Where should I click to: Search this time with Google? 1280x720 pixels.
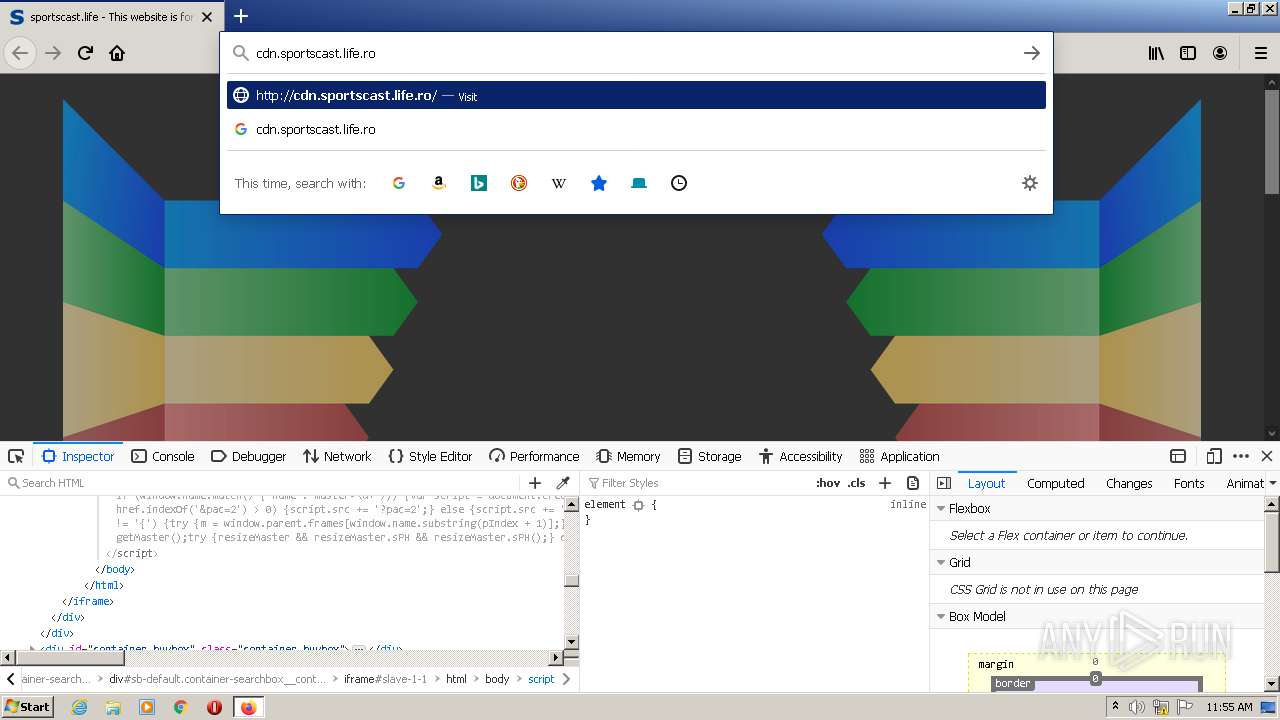(x=399, y=183)
